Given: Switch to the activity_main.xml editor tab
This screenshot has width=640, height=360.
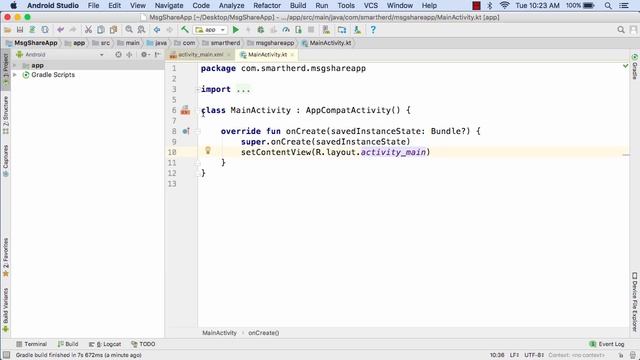Looking at the screenshot, I should click(200, 55).
